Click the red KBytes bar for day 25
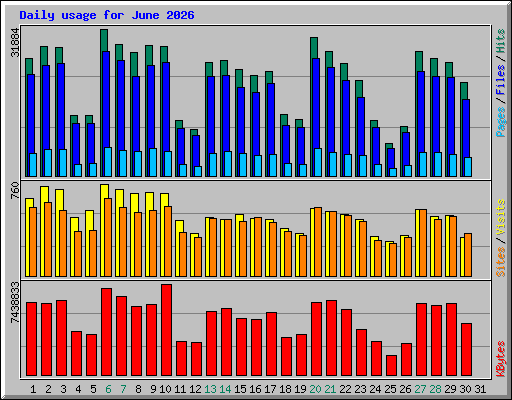The width and height of the screenshot is (512, 400). (392, 366)
